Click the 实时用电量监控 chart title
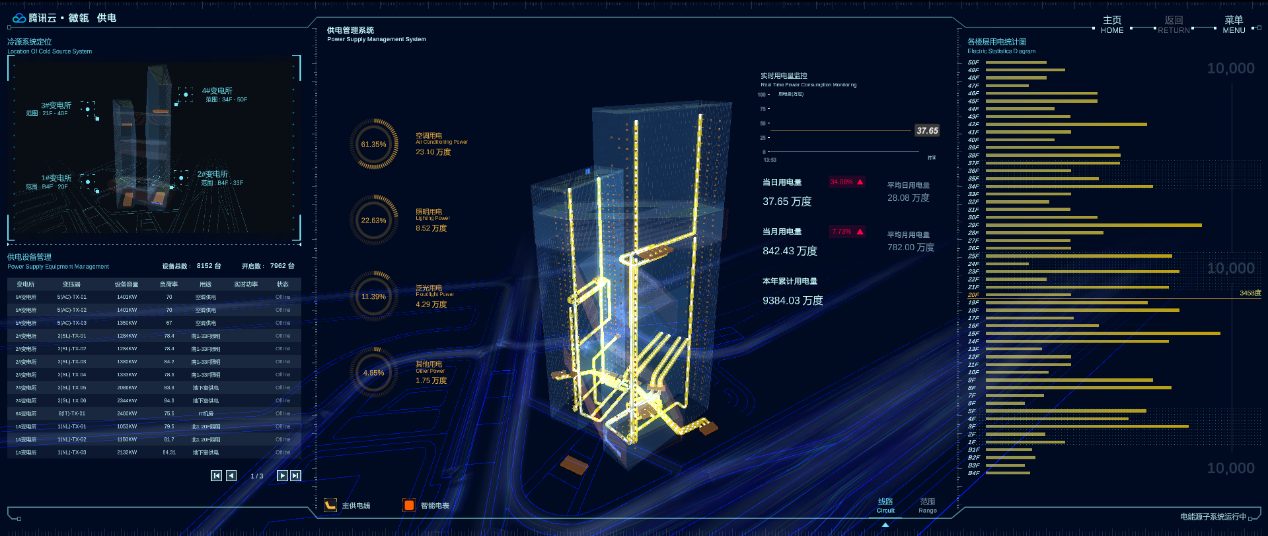The width and height of the screenshot is (1268, 536). pyautogui.click(x=784, y=75)
